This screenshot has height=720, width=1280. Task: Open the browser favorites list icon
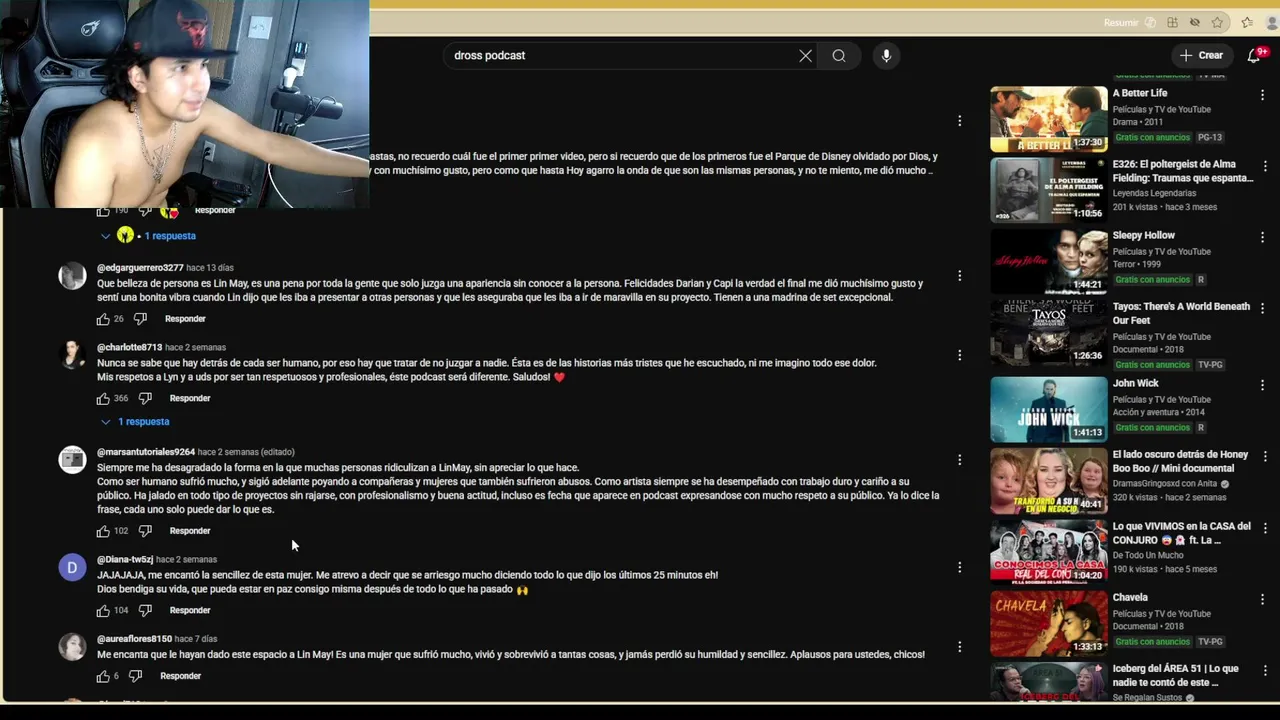[1247, 23]
